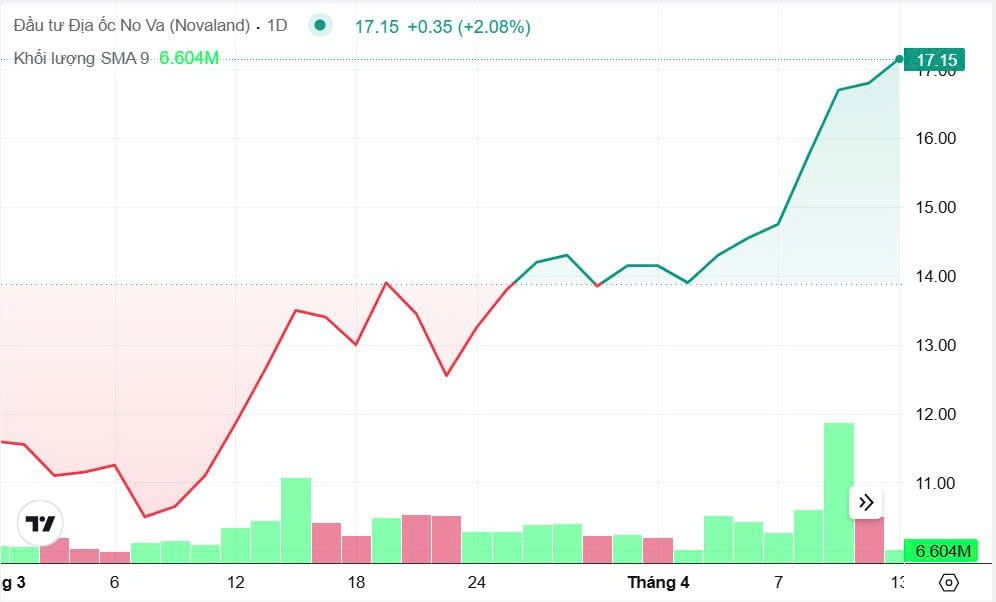Click the Novaland symbol title
Screen dimensions: 996x602
point(131,26)
